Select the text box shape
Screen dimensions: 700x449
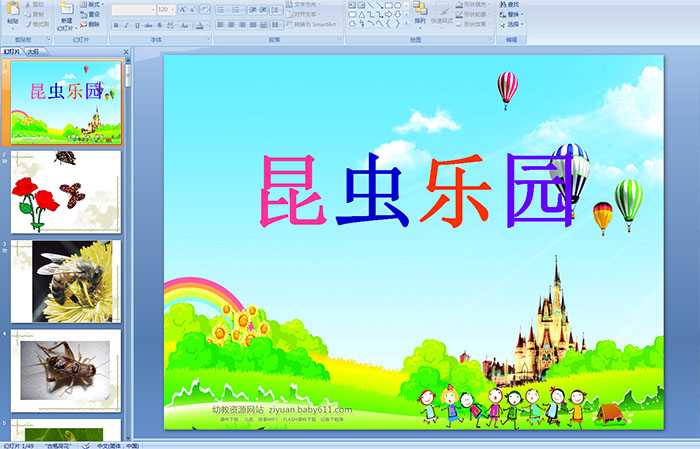[x=352, y=5]
